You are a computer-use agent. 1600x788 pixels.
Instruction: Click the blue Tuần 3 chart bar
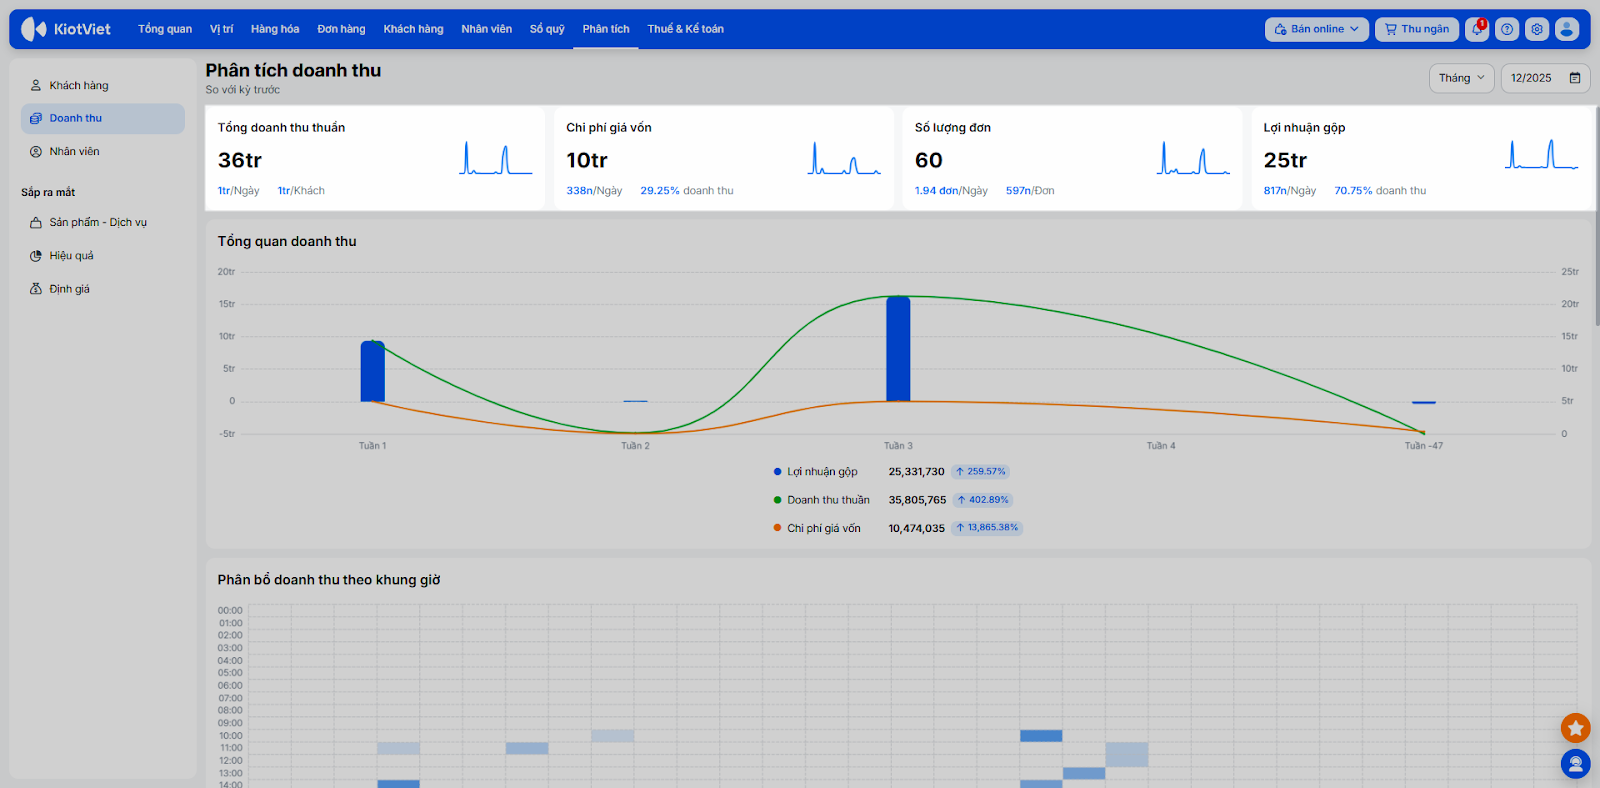click(898, 349)
